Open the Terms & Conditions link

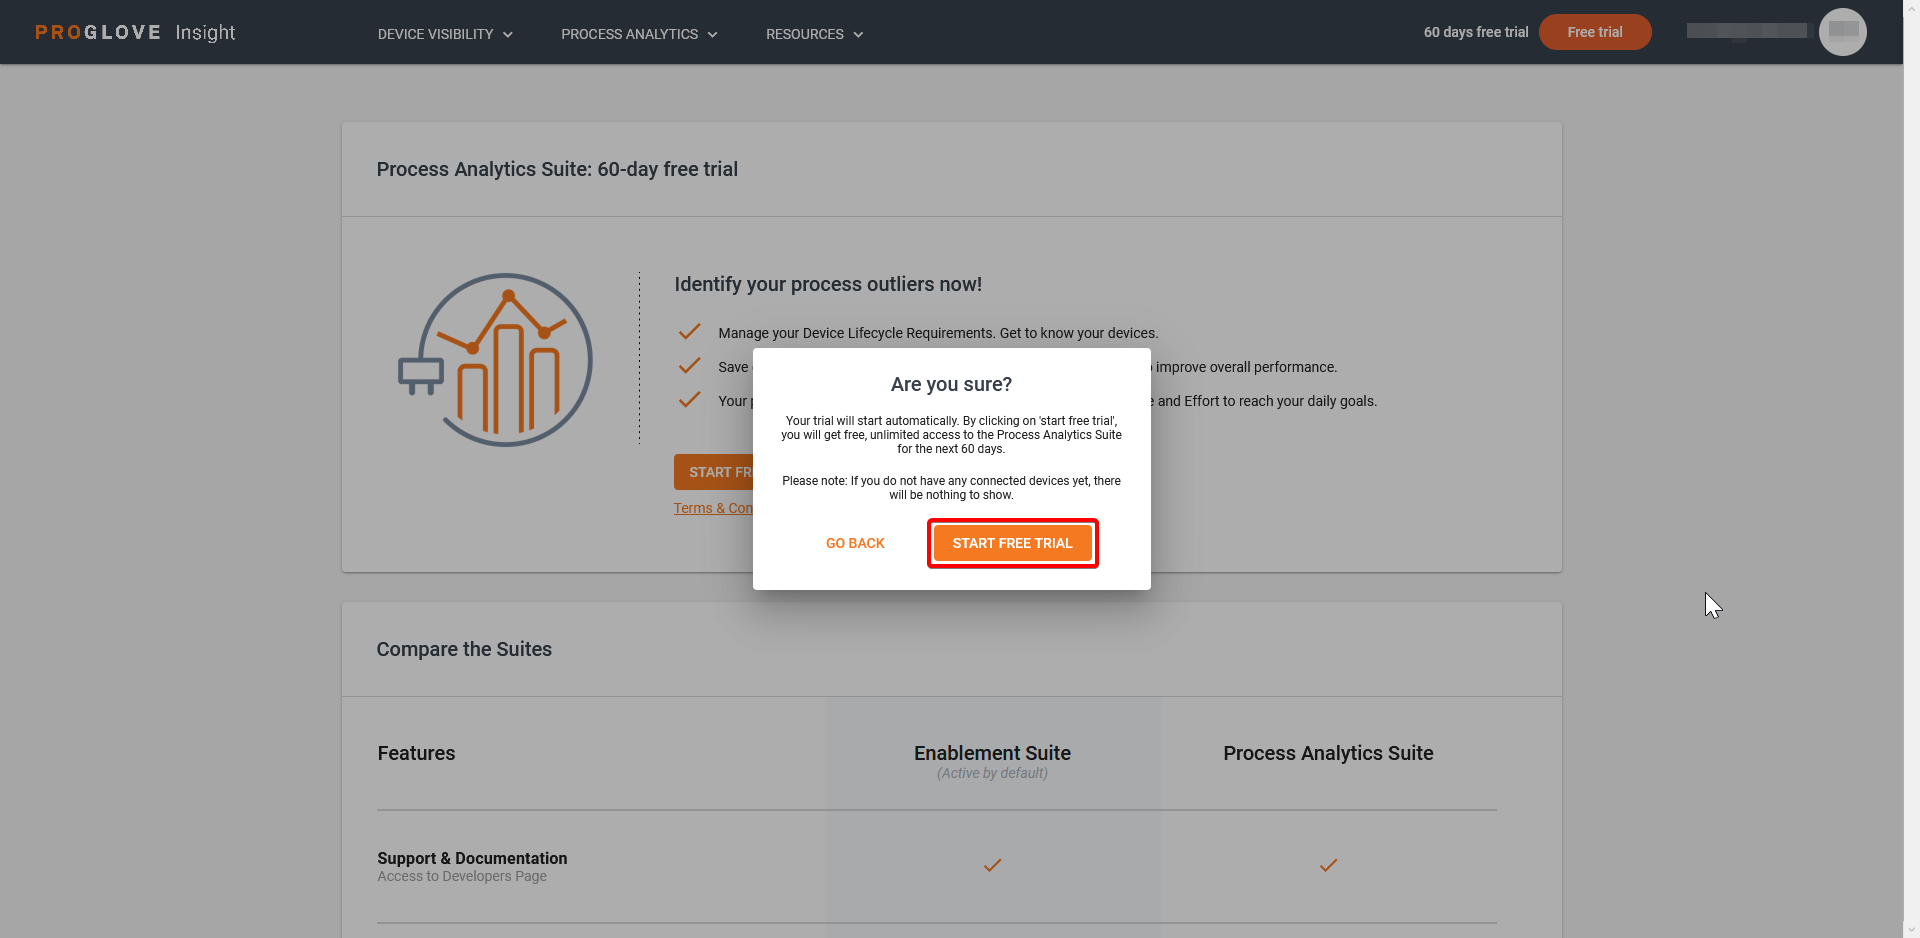(713, 508)
